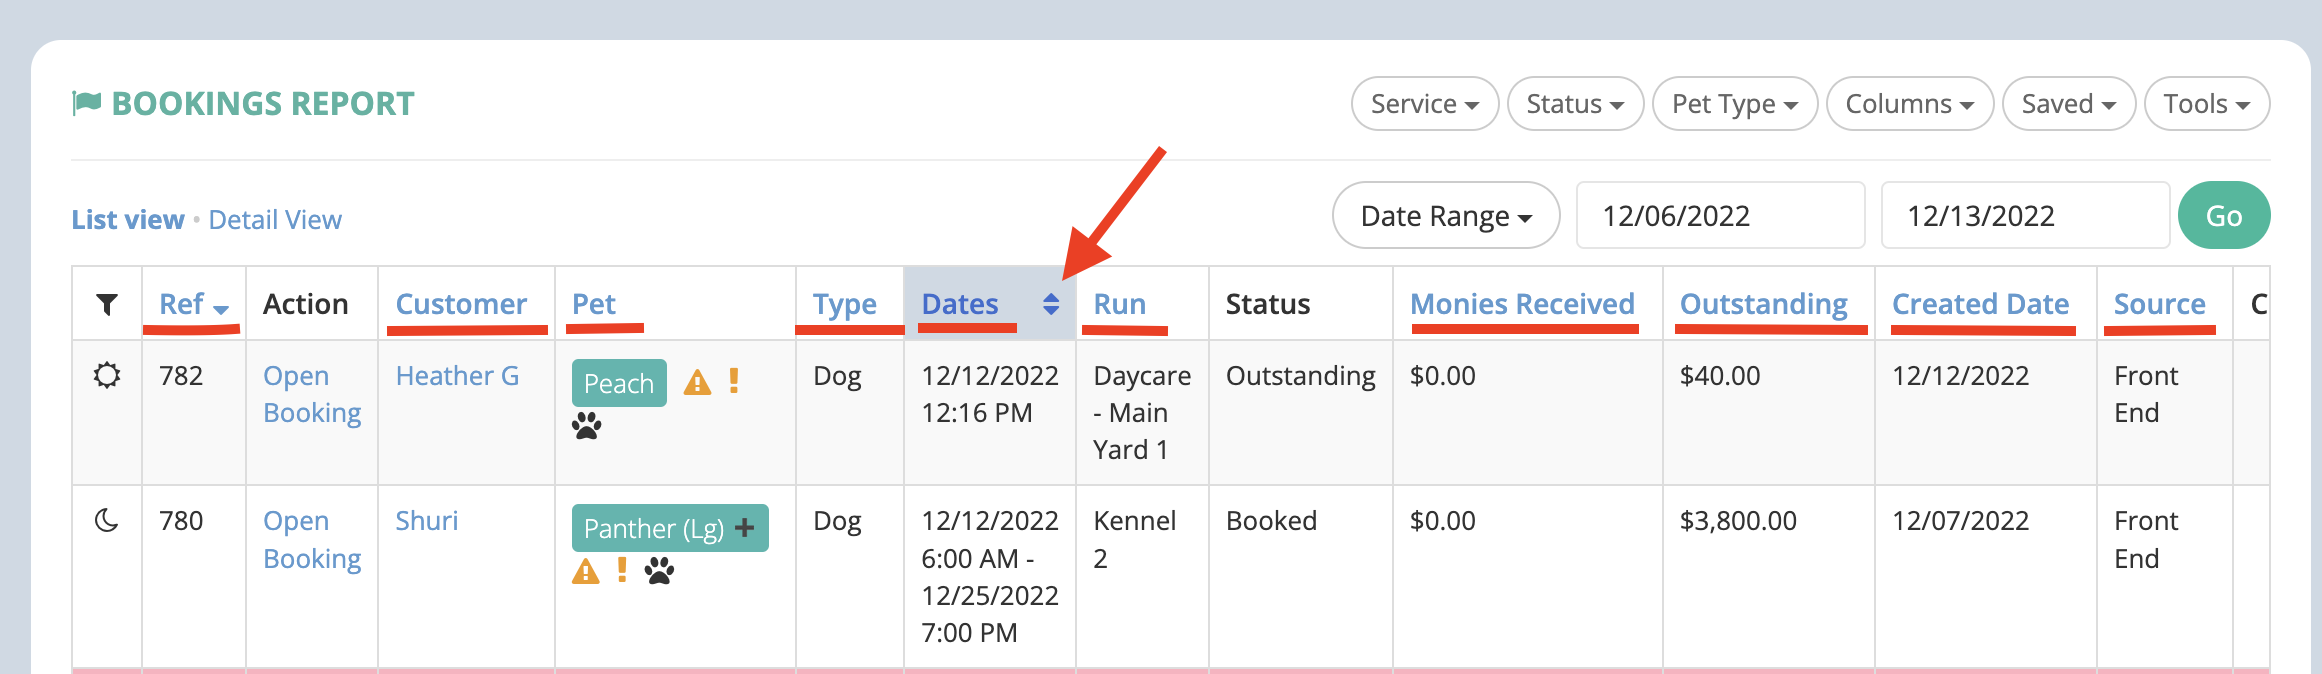Click the moon icon on booking 780 row
This screenshot has height=674, width=2322.
(106, 520)
